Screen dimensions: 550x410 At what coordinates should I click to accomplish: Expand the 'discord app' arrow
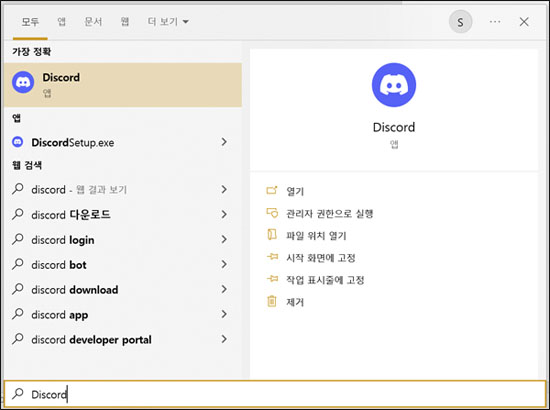coord(224,314)
